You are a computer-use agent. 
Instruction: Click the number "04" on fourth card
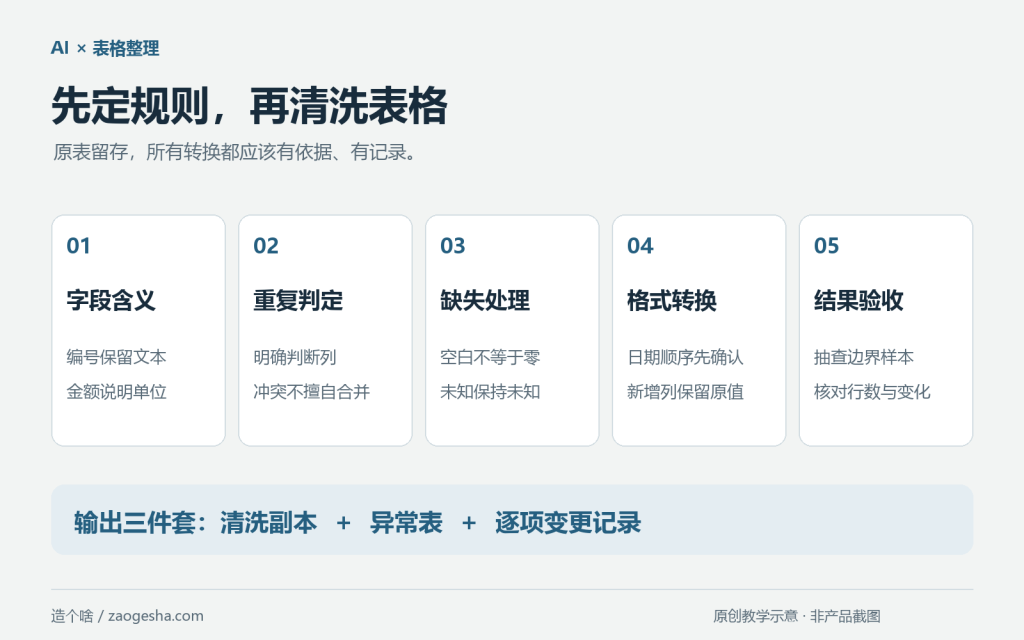640,246
